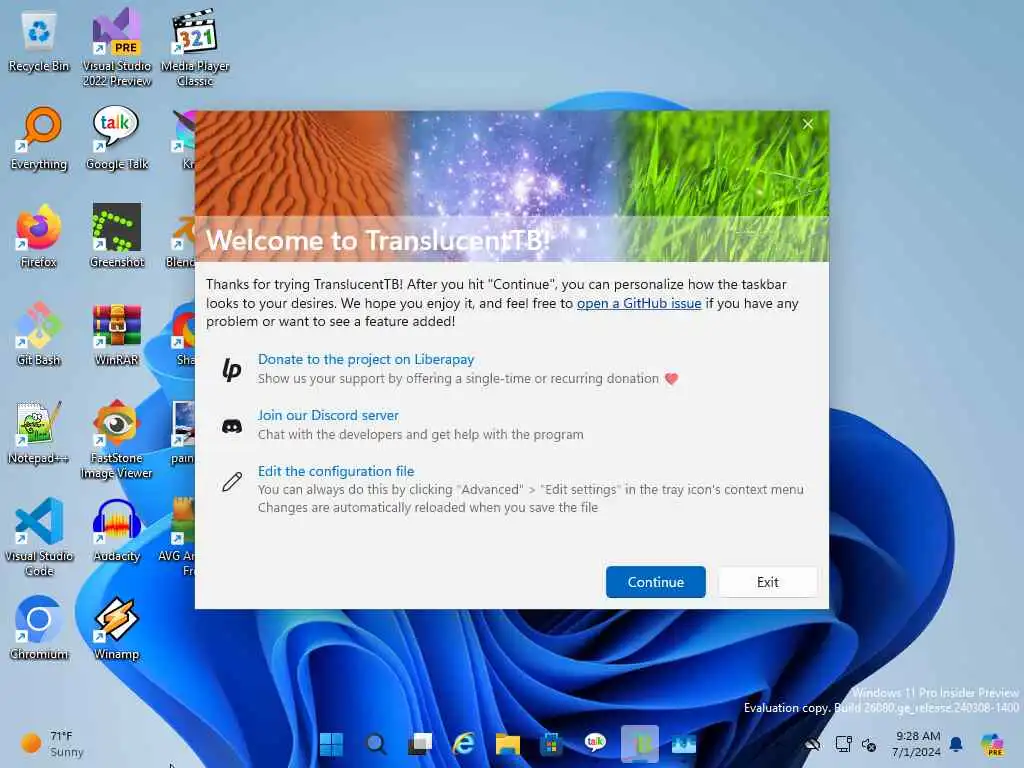This screenshot has height=768, width=1024.
Task: Select the Notepad++ desktop icon
Action: [39, 432]
